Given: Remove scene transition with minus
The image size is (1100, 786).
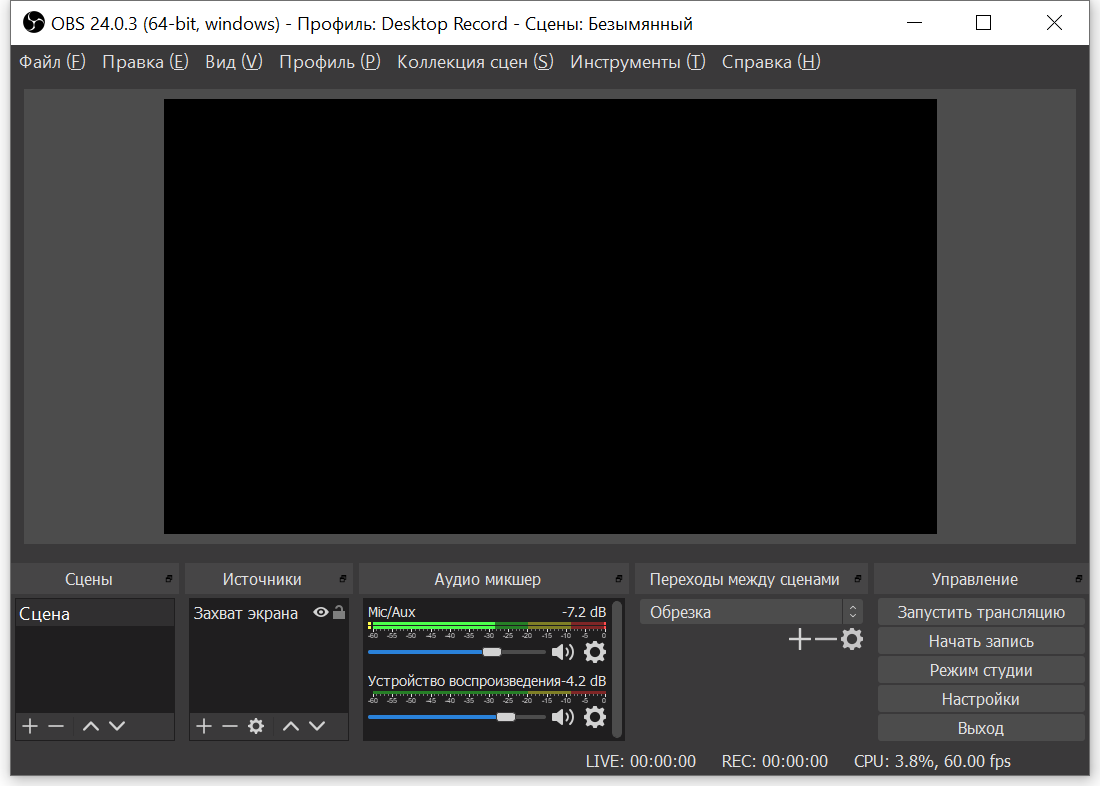Looking at the screenshot, I should pyautogui.click(x=826, y=639).
